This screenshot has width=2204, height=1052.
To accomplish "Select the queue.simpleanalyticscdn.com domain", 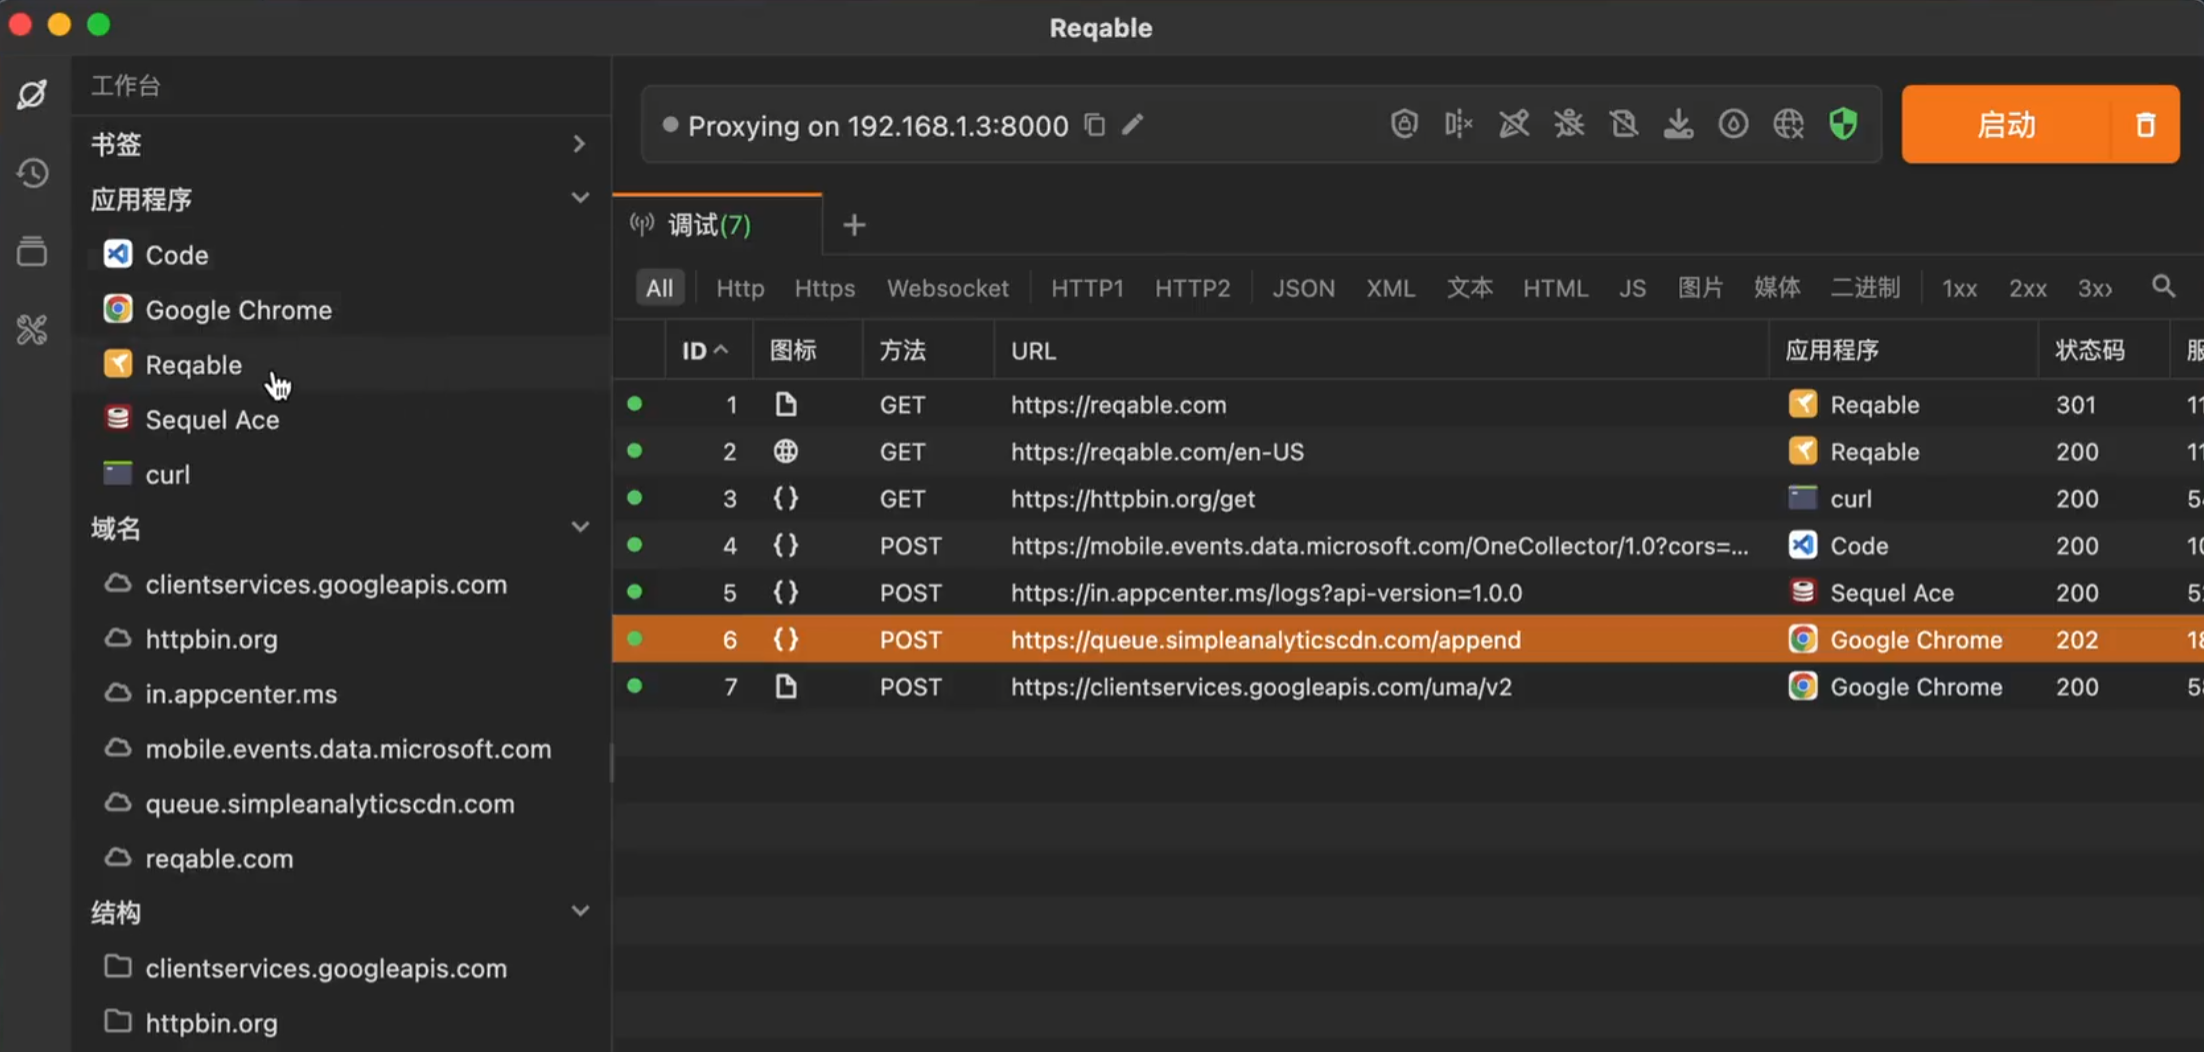I will click(x=340, y=803).
